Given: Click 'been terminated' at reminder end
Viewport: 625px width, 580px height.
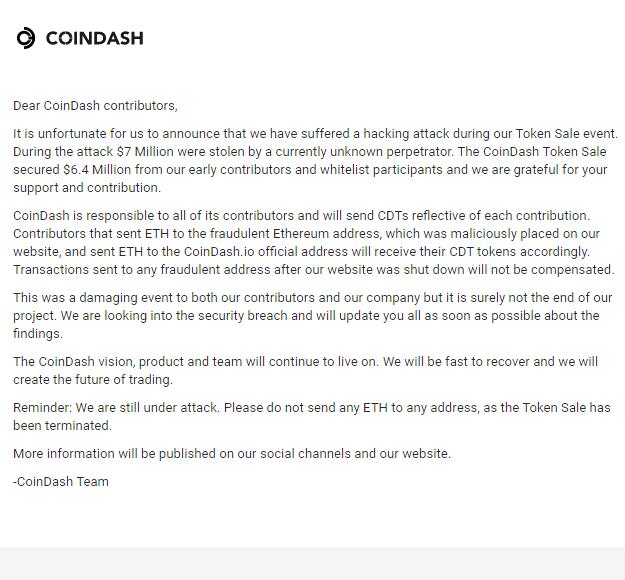Looking at the screenshot, I should [62, 425].
